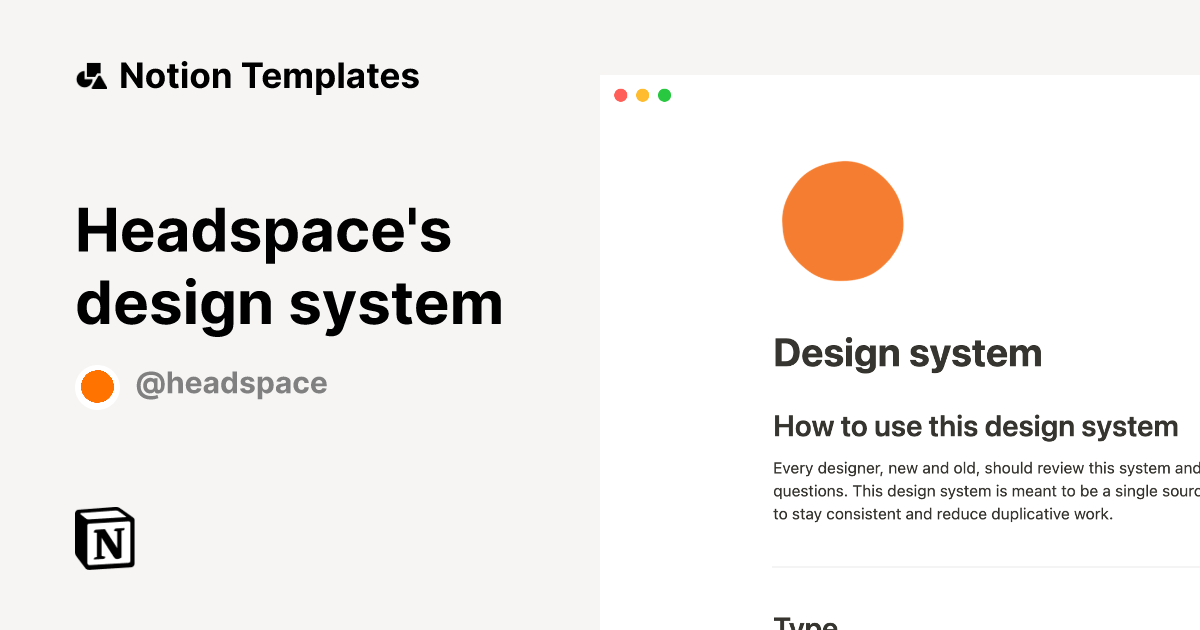
Task: Click the yellow traffic light dot
Action: tap(642, 94)
